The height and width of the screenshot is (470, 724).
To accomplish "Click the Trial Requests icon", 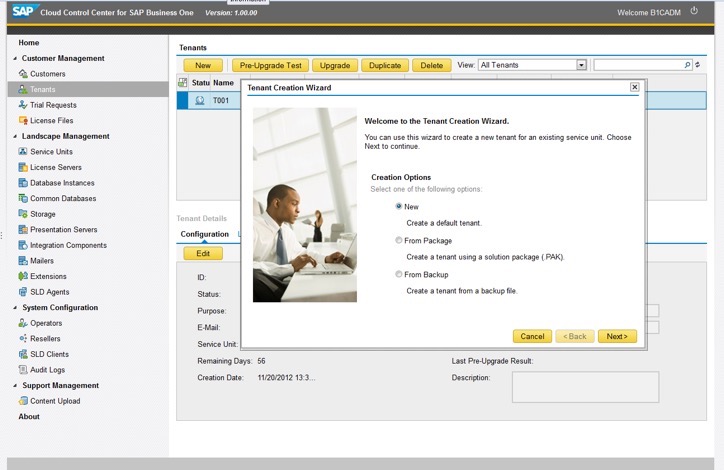I will pyautogui.click(x=23, y=105).
